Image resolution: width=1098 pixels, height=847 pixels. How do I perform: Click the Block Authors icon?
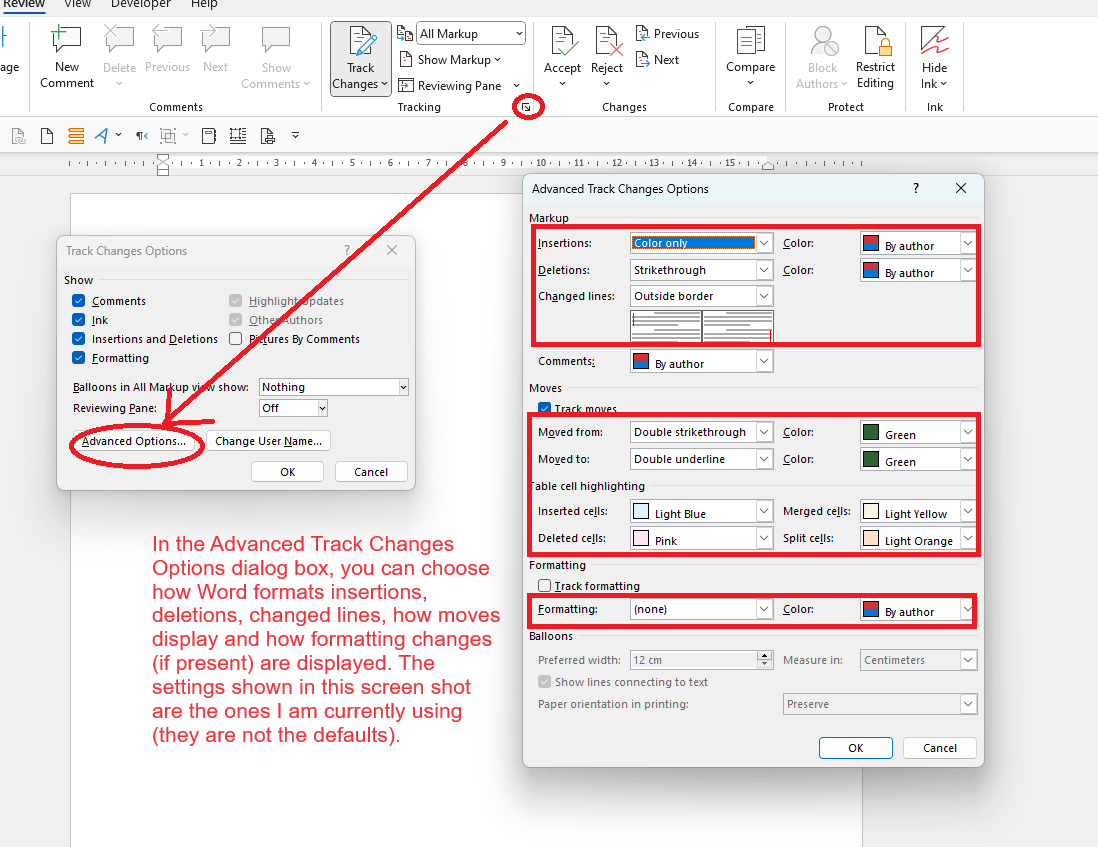821,57
